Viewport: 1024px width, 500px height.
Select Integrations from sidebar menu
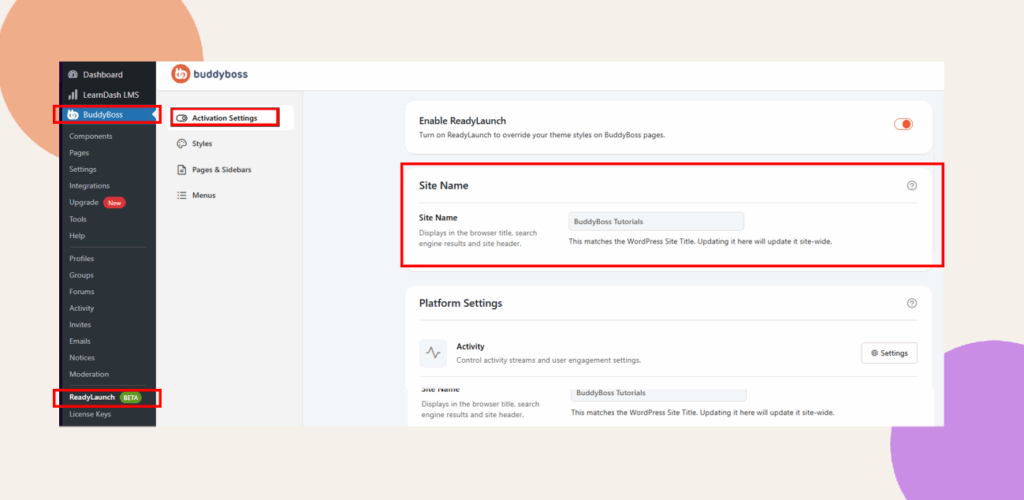89,185
